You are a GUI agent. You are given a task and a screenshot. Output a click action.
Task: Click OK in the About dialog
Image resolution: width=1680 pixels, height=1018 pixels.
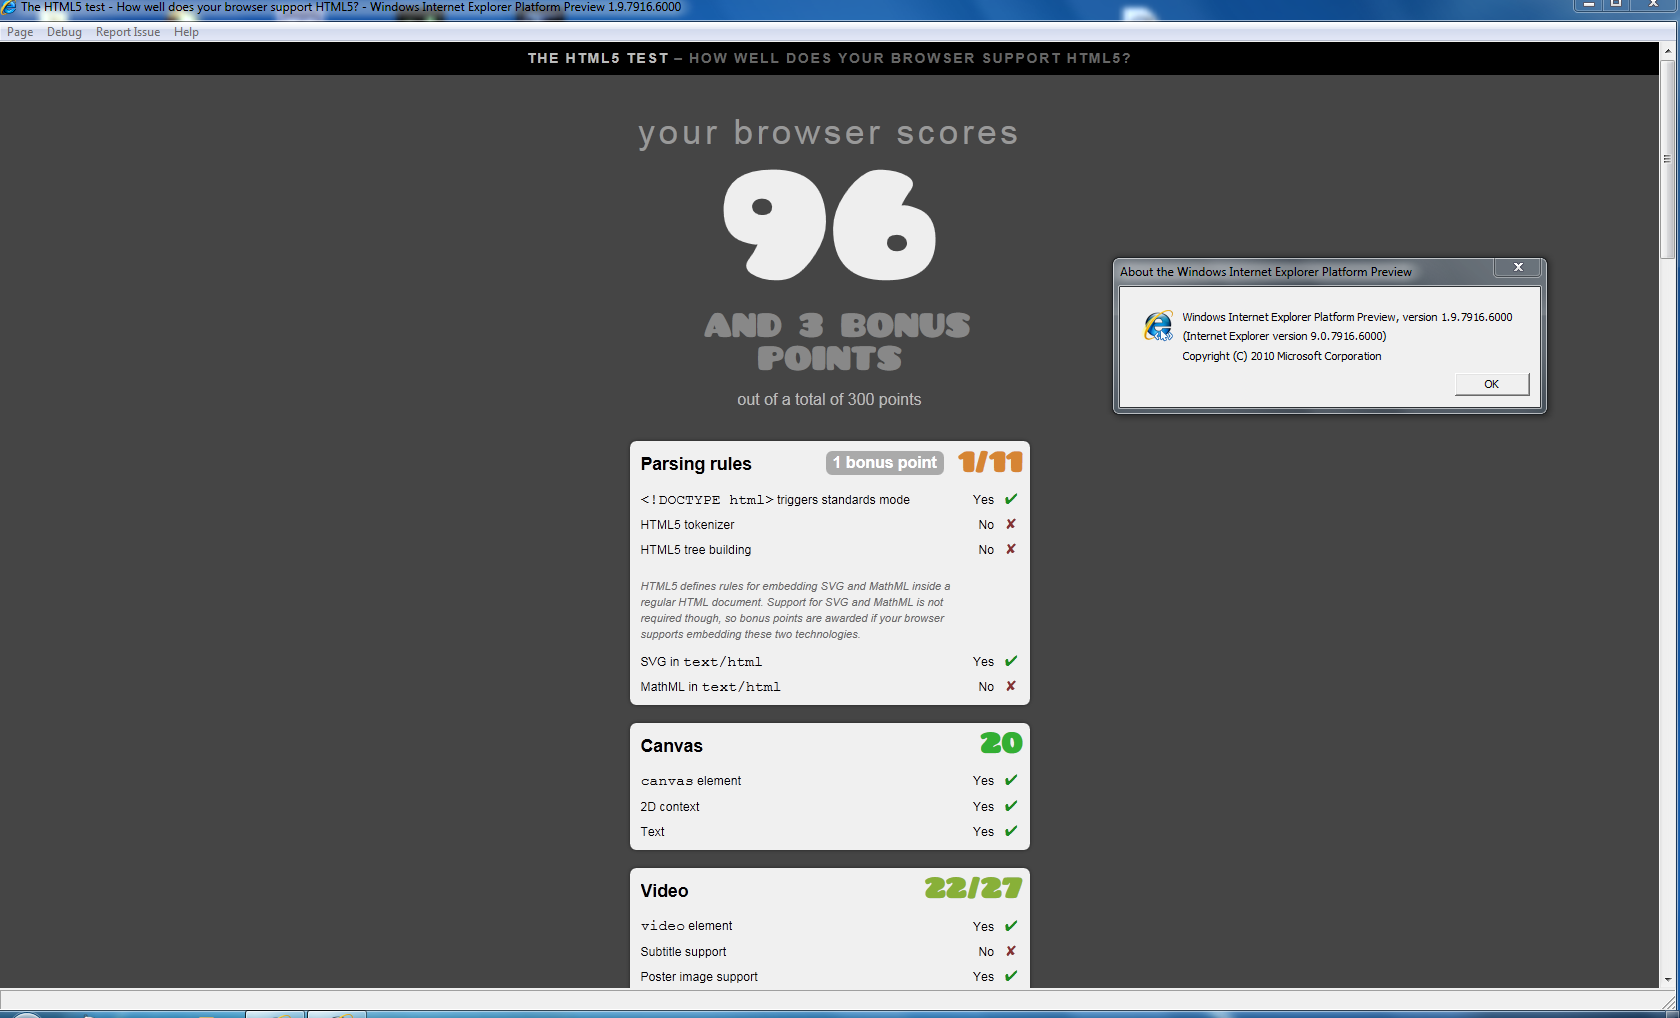[x=1491, y=384]
